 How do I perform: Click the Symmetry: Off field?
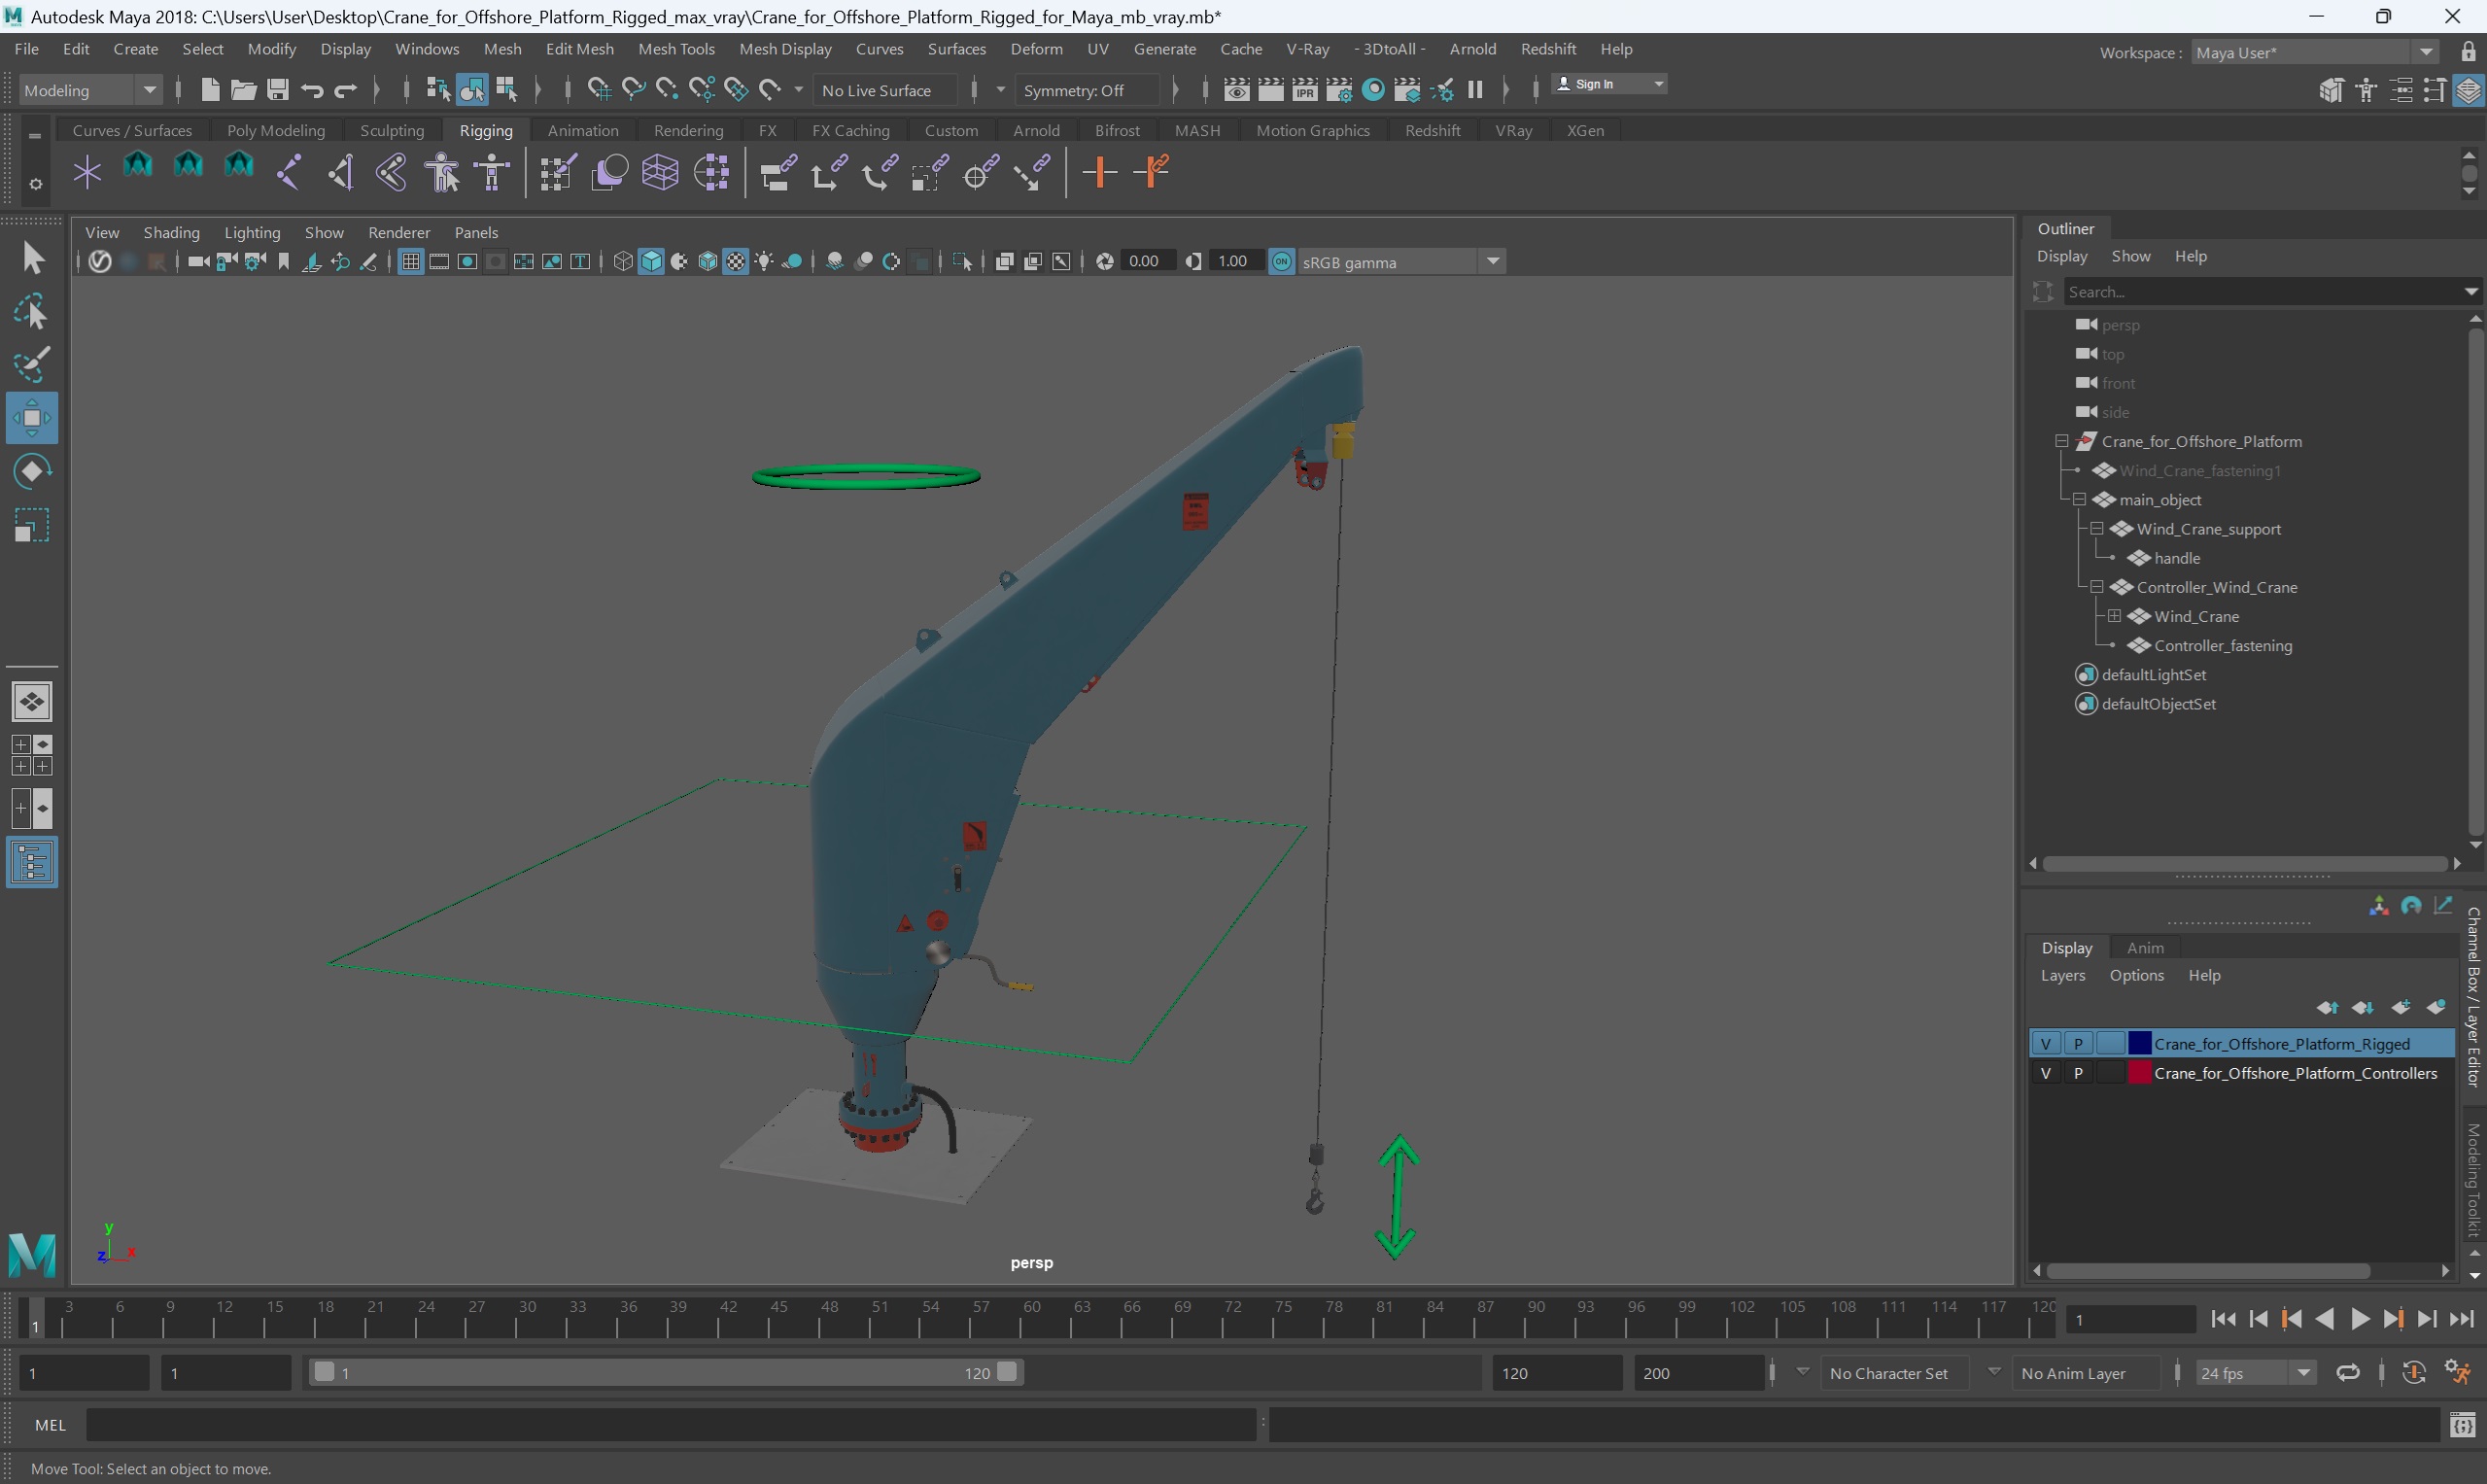click(x=1087, y=90)
